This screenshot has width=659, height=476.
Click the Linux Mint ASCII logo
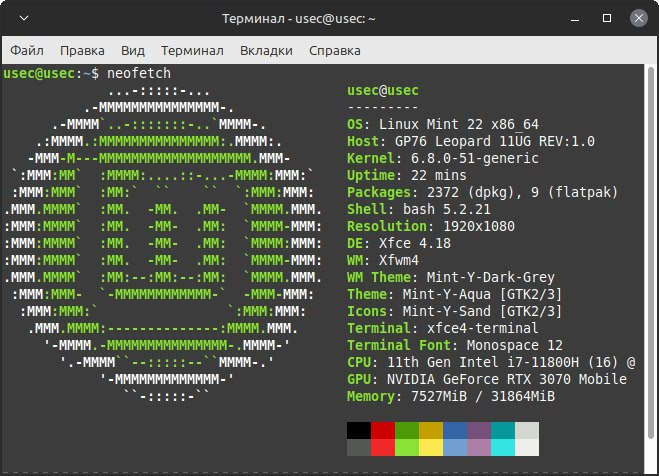click(163, 243)
